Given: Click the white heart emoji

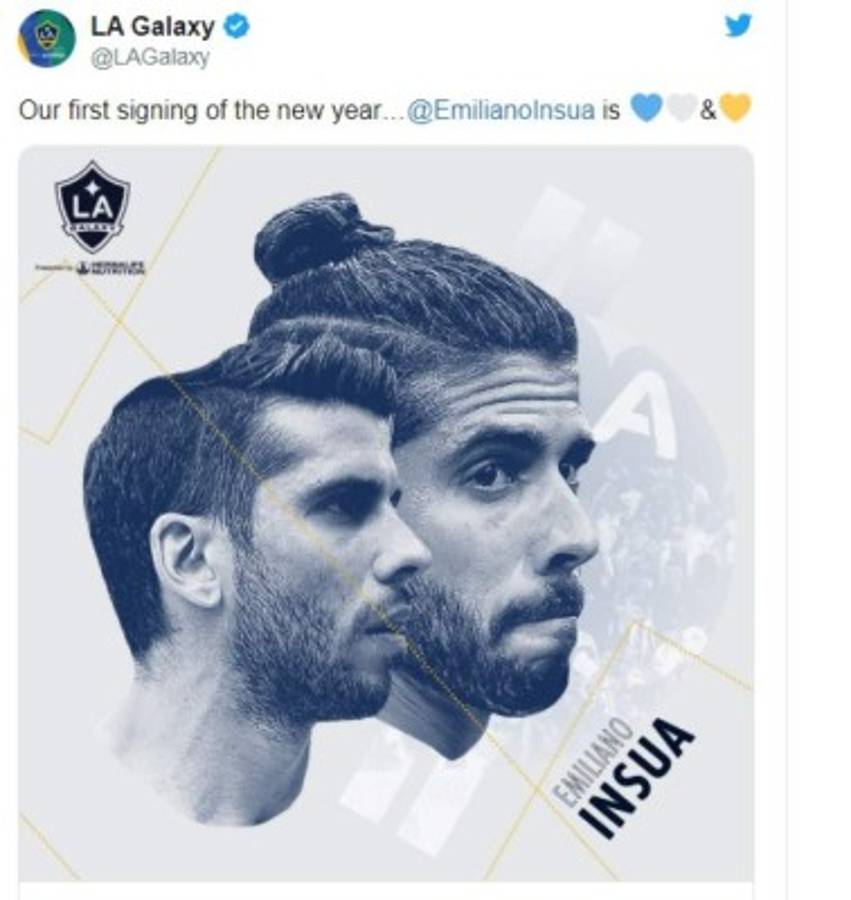Looking at the screenshot, I should (x=681, y=108).
